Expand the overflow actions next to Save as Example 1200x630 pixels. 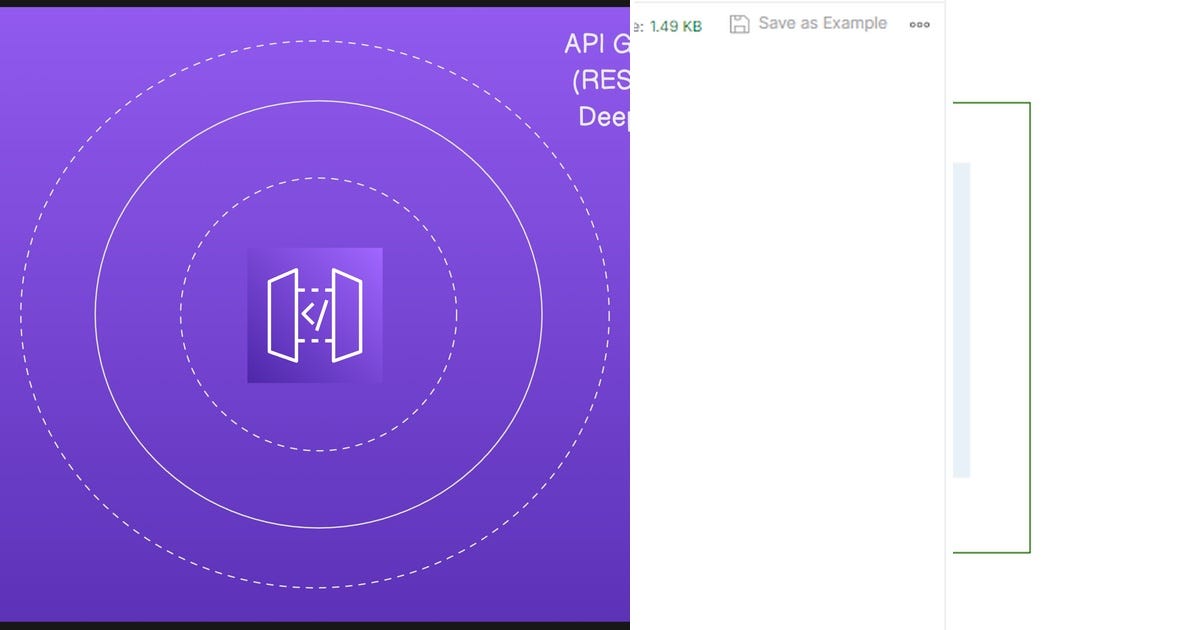(919, 24)
